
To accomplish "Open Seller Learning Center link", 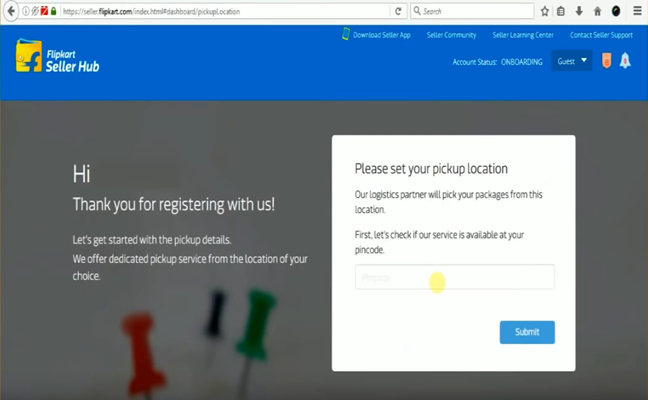I will click(x=523, y=35).
